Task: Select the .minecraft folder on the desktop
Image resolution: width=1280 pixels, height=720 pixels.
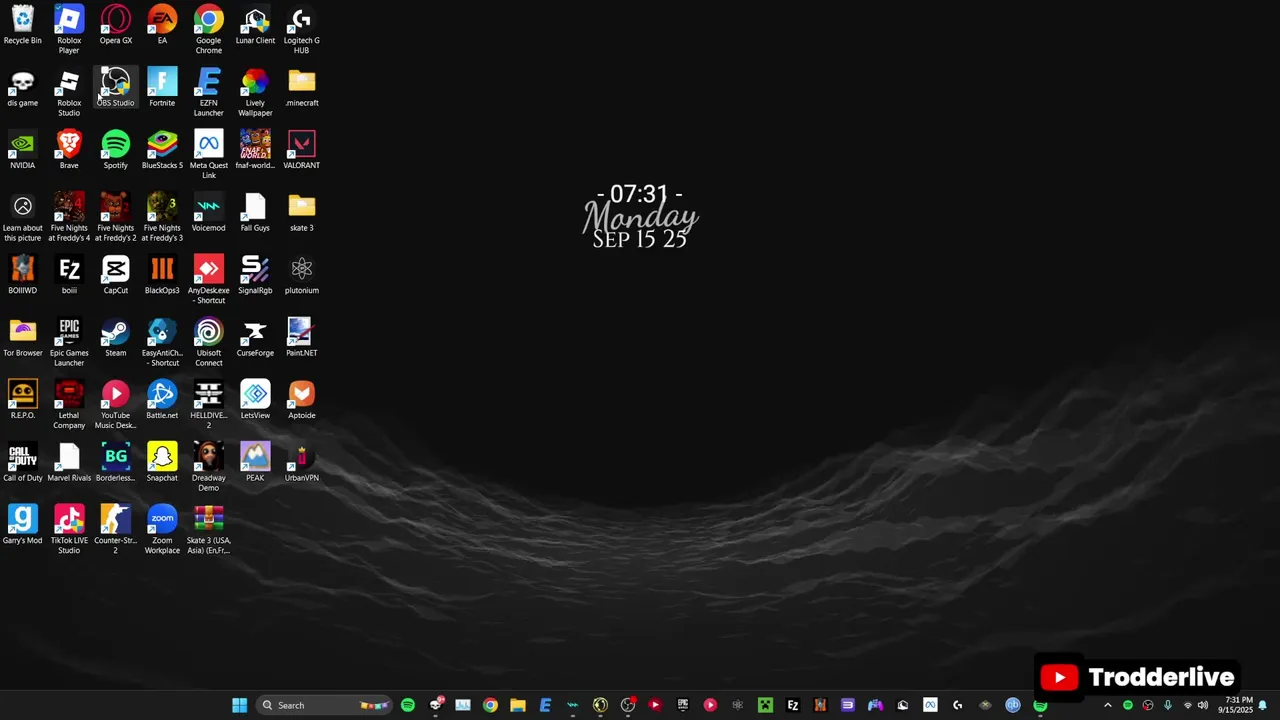Action: 301,89
